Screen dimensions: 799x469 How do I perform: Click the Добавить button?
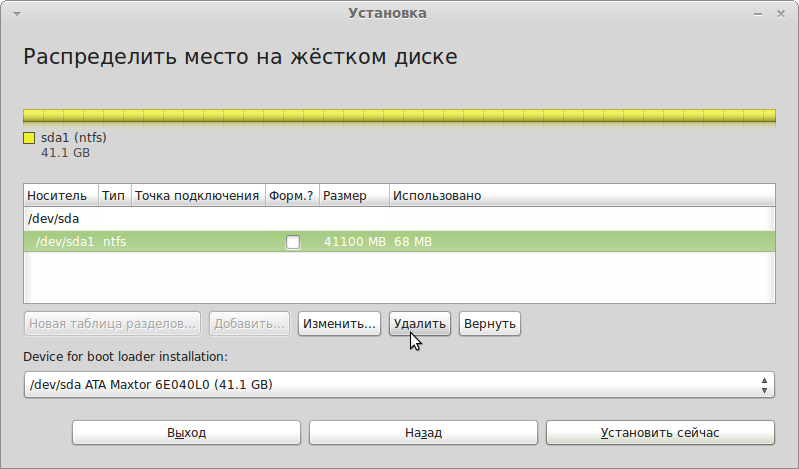(x=249, y=324)
